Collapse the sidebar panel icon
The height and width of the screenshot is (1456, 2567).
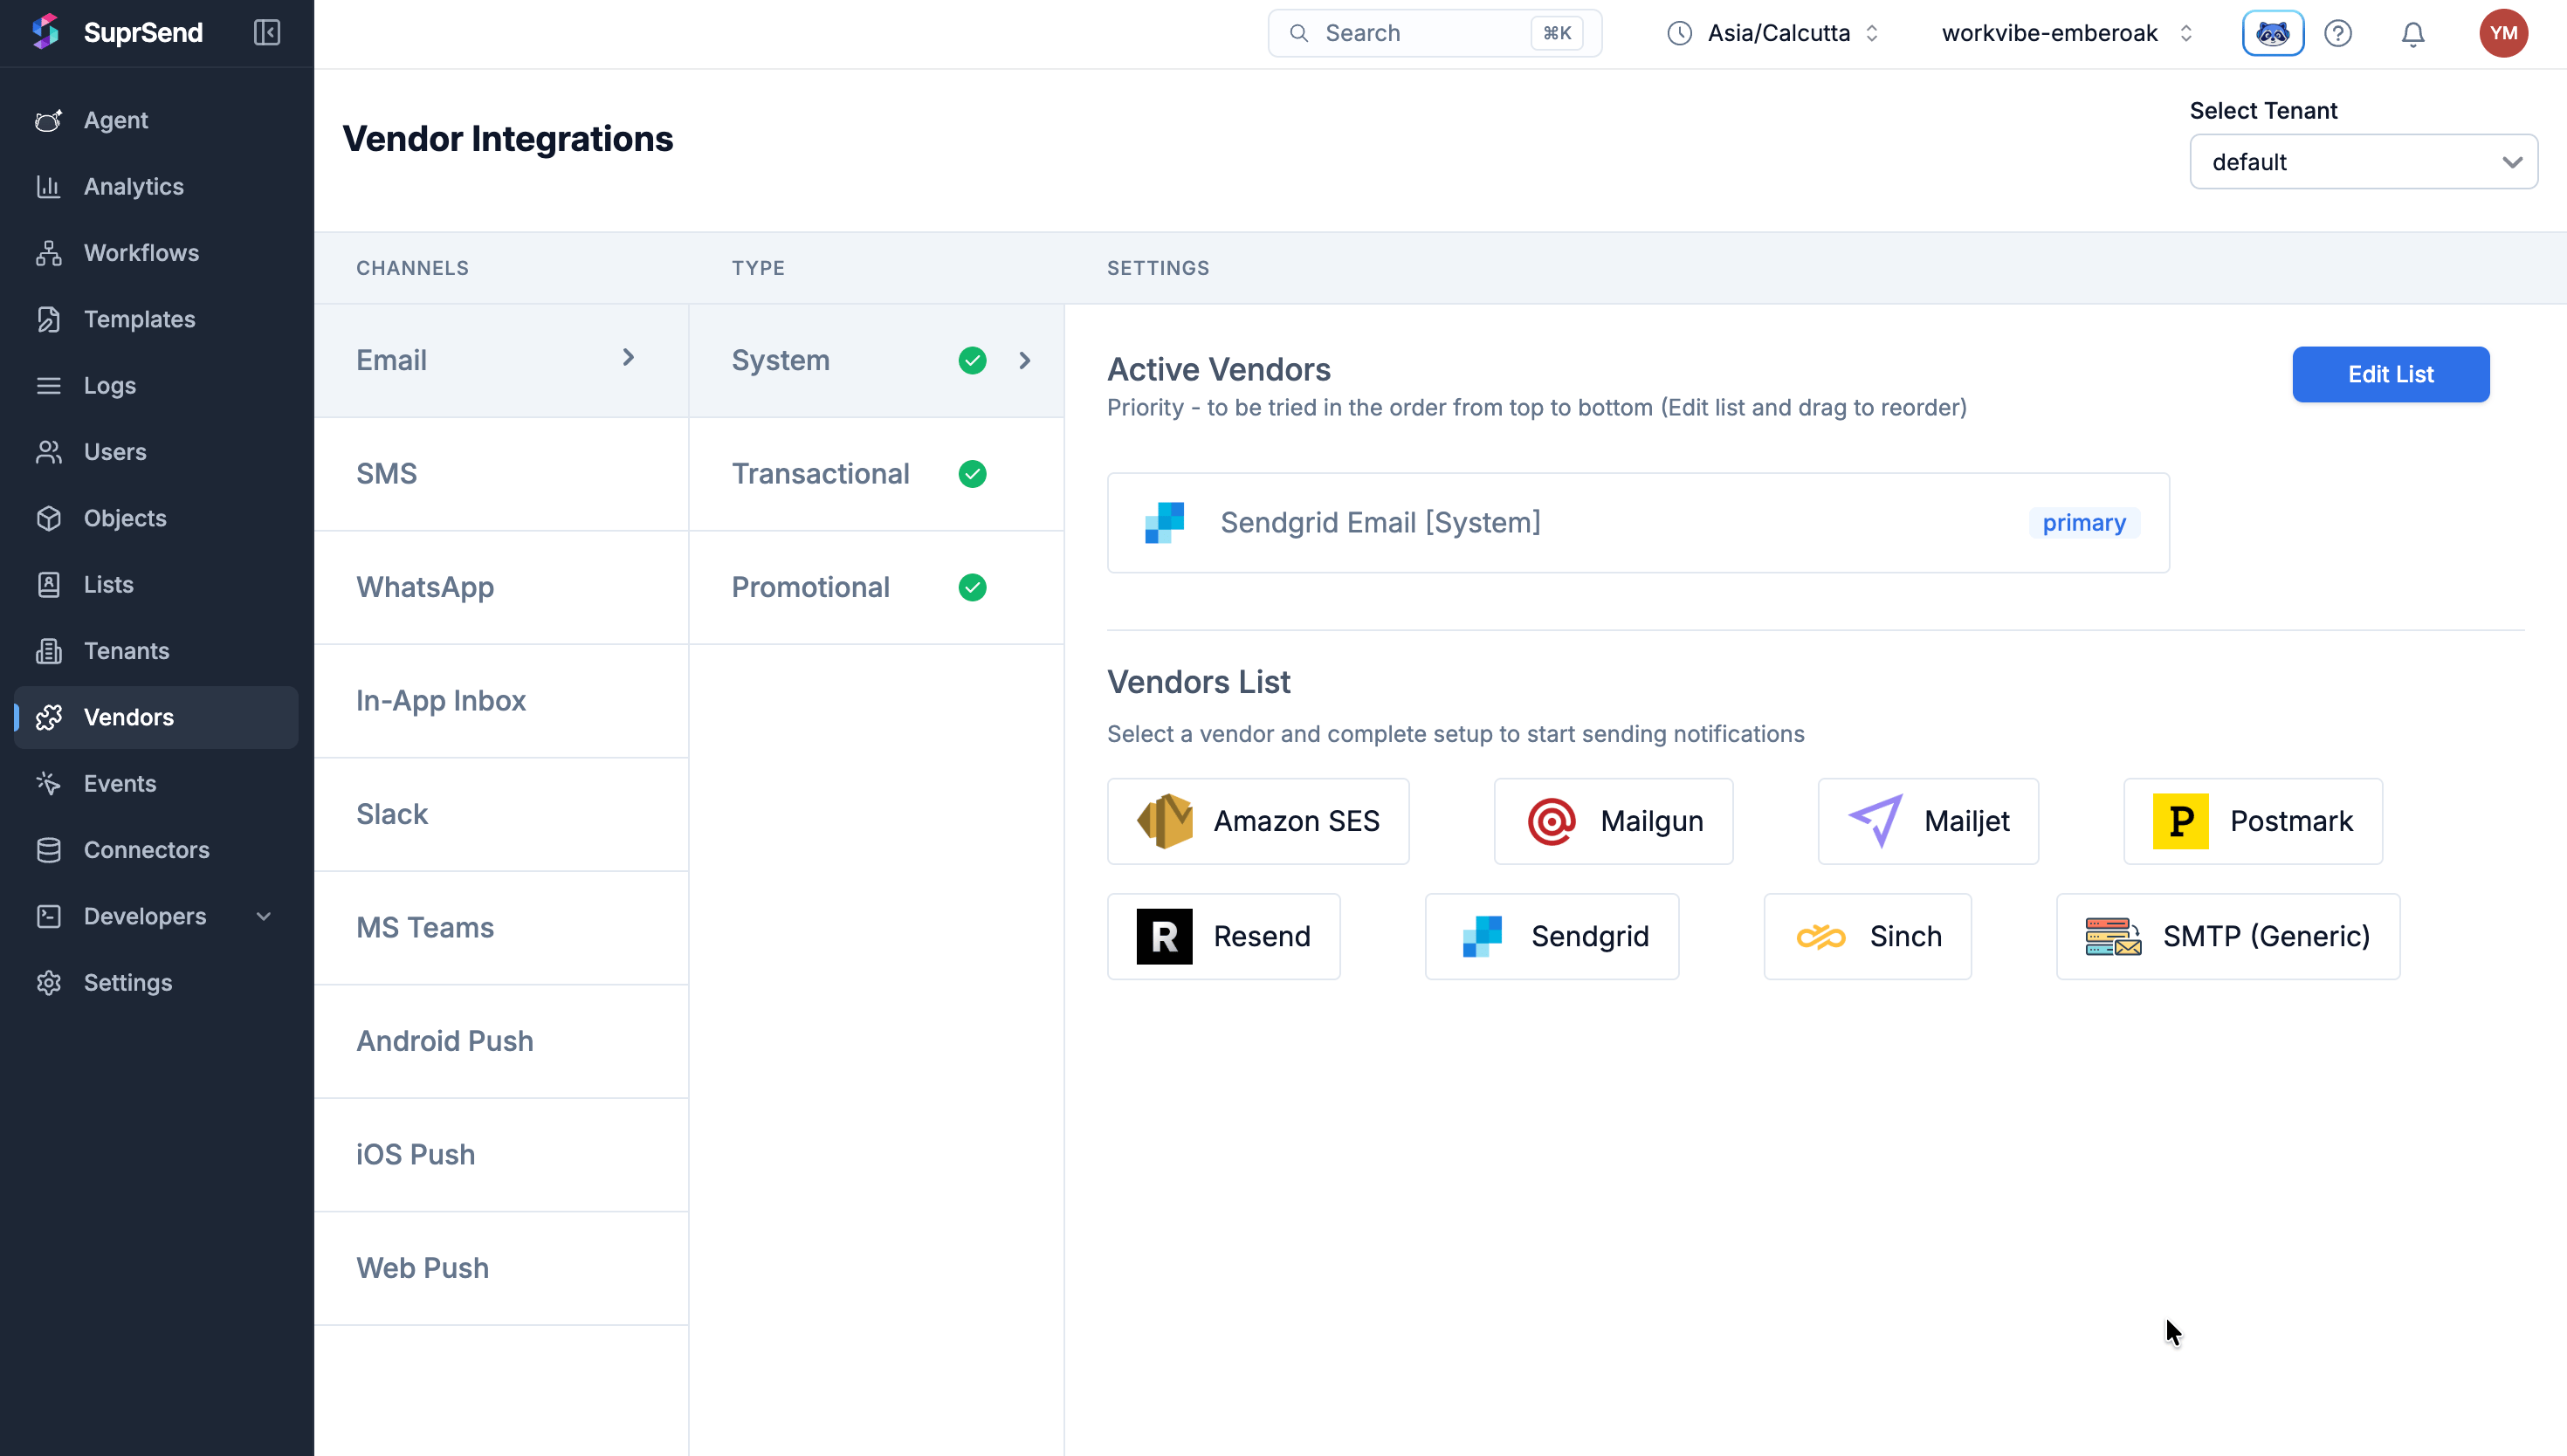click(x=267, y=32)
